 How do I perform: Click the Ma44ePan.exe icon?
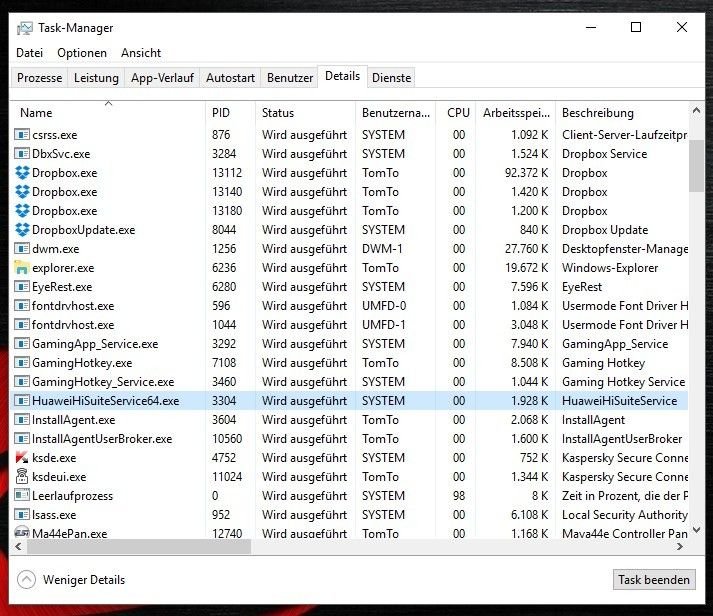(22, 533)
